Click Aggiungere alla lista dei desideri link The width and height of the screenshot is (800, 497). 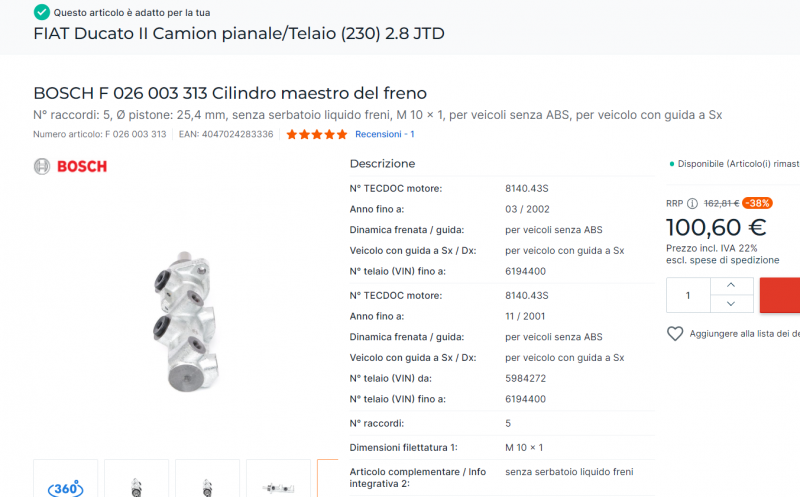click(745, 334)
